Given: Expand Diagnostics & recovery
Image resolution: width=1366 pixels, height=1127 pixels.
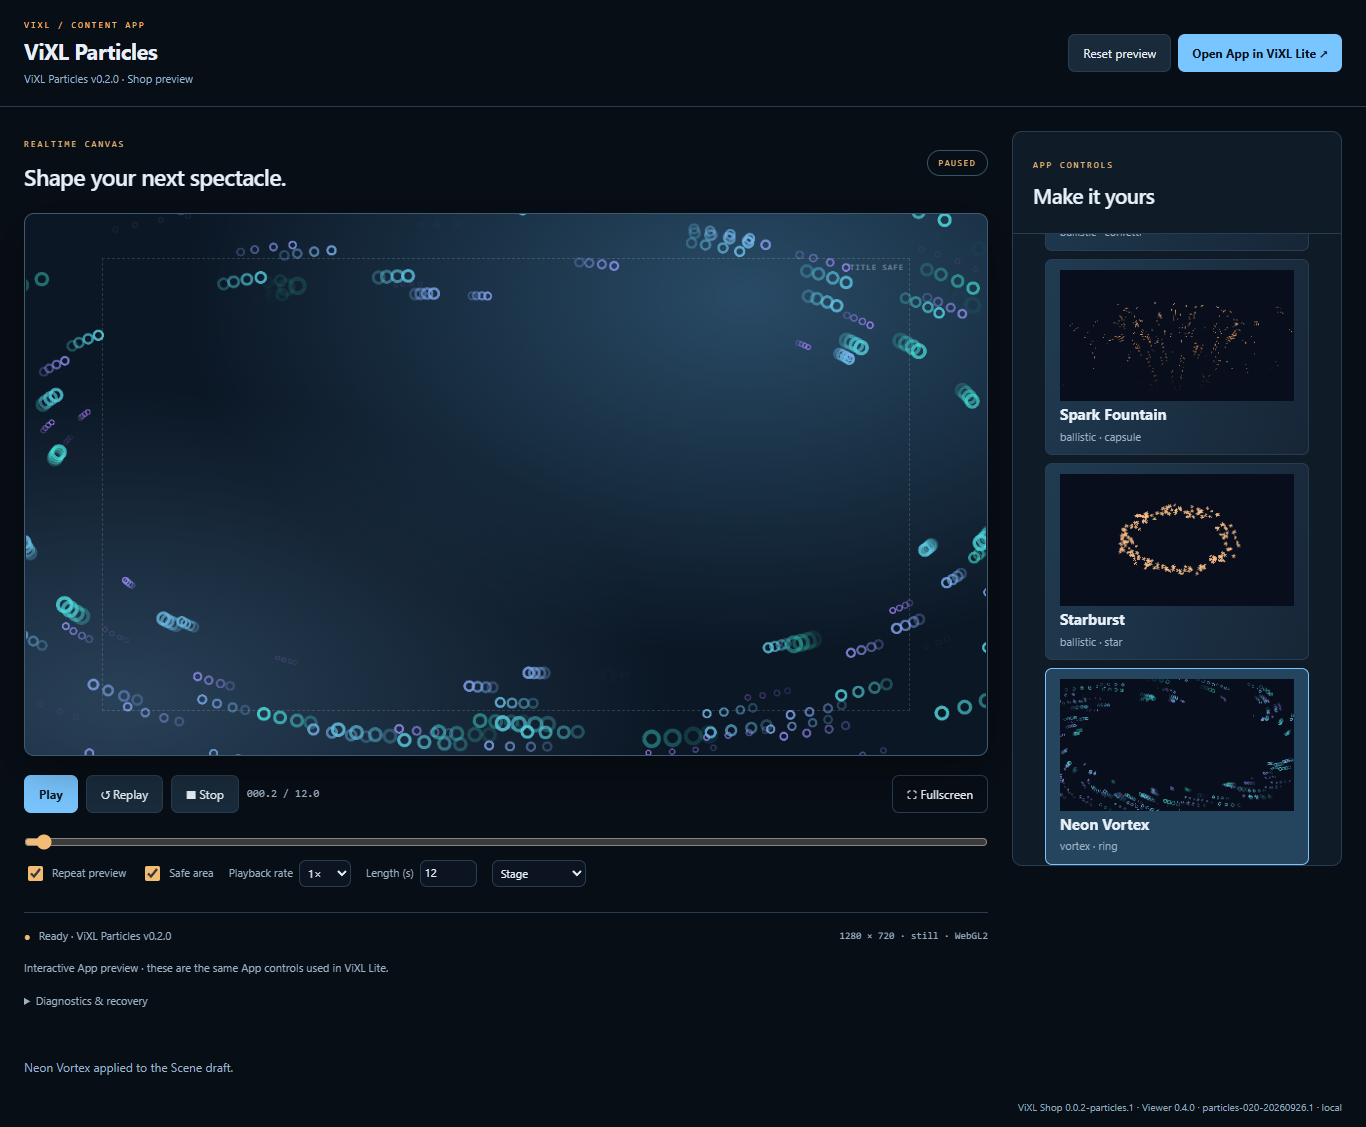Looking at the screenshot, I should 86,1001.
